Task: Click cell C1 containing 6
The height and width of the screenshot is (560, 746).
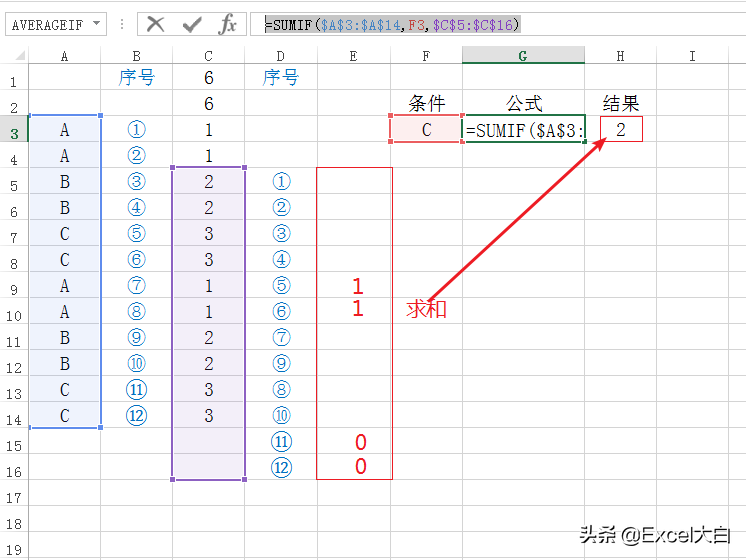Action: tap(208, 77)
